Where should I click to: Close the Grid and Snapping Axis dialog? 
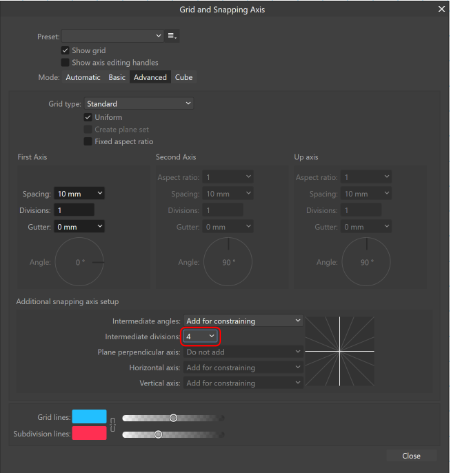point(441,9)
